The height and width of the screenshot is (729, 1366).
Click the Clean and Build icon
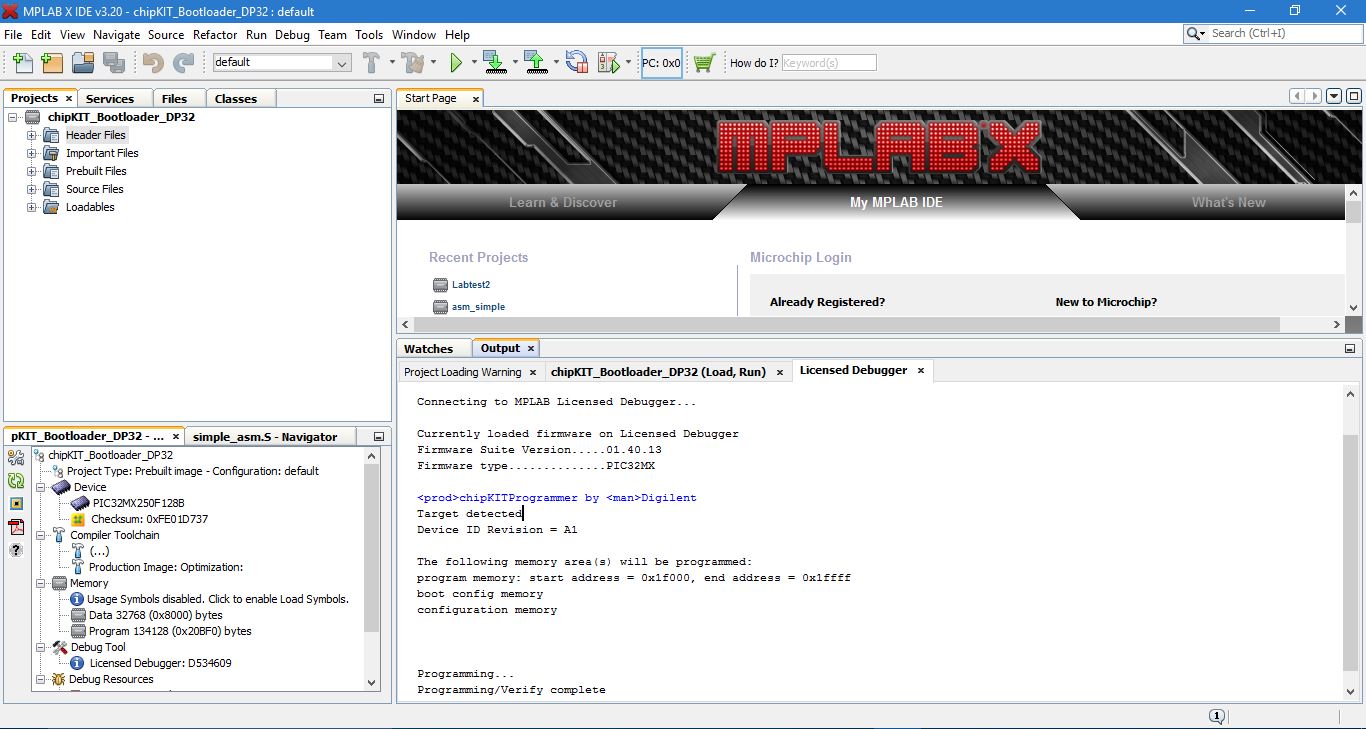[x=414, y=63]
